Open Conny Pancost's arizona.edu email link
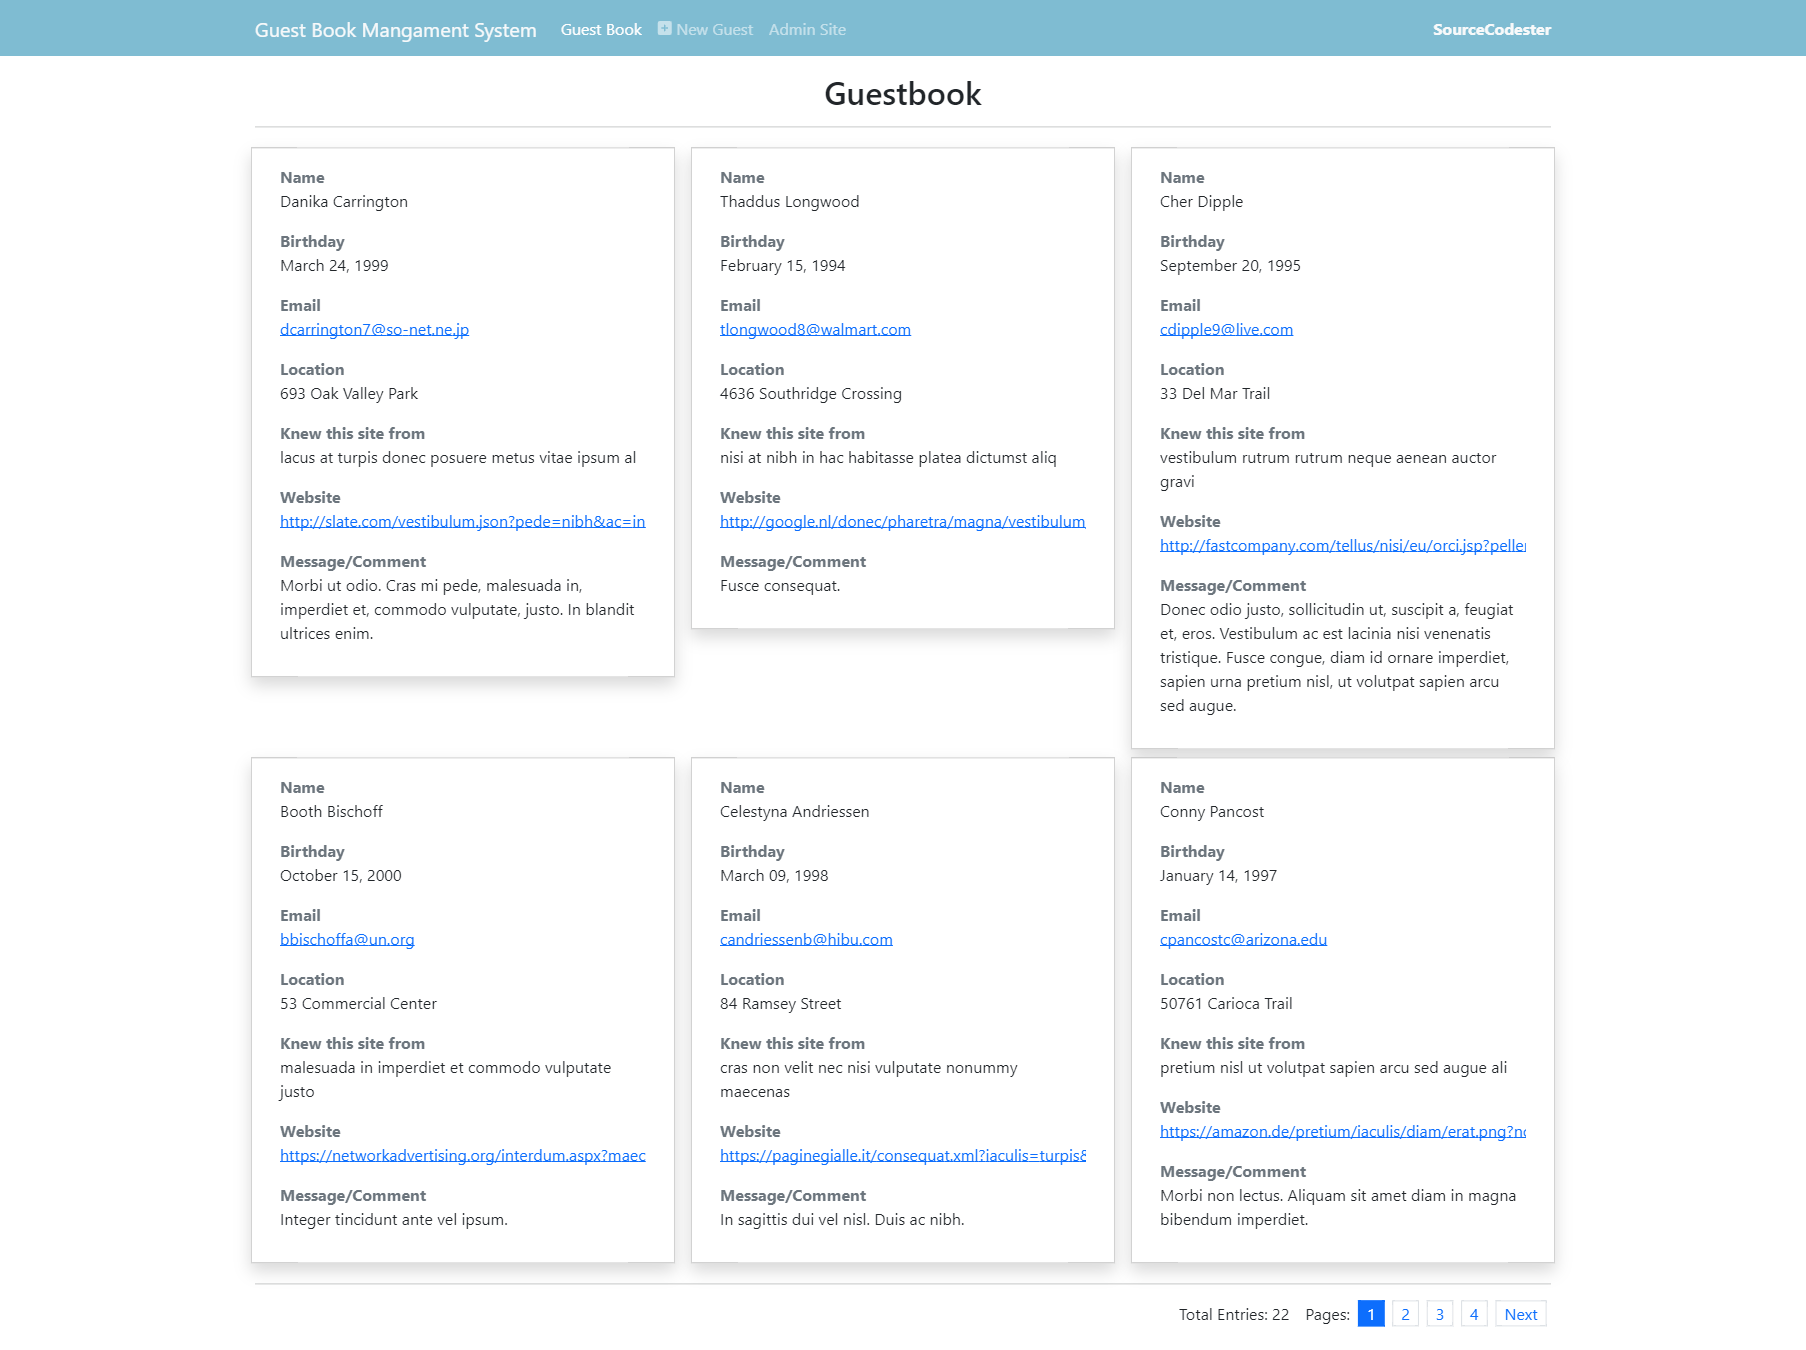Screen dimensions: 1806x1350 (1243, 939)
